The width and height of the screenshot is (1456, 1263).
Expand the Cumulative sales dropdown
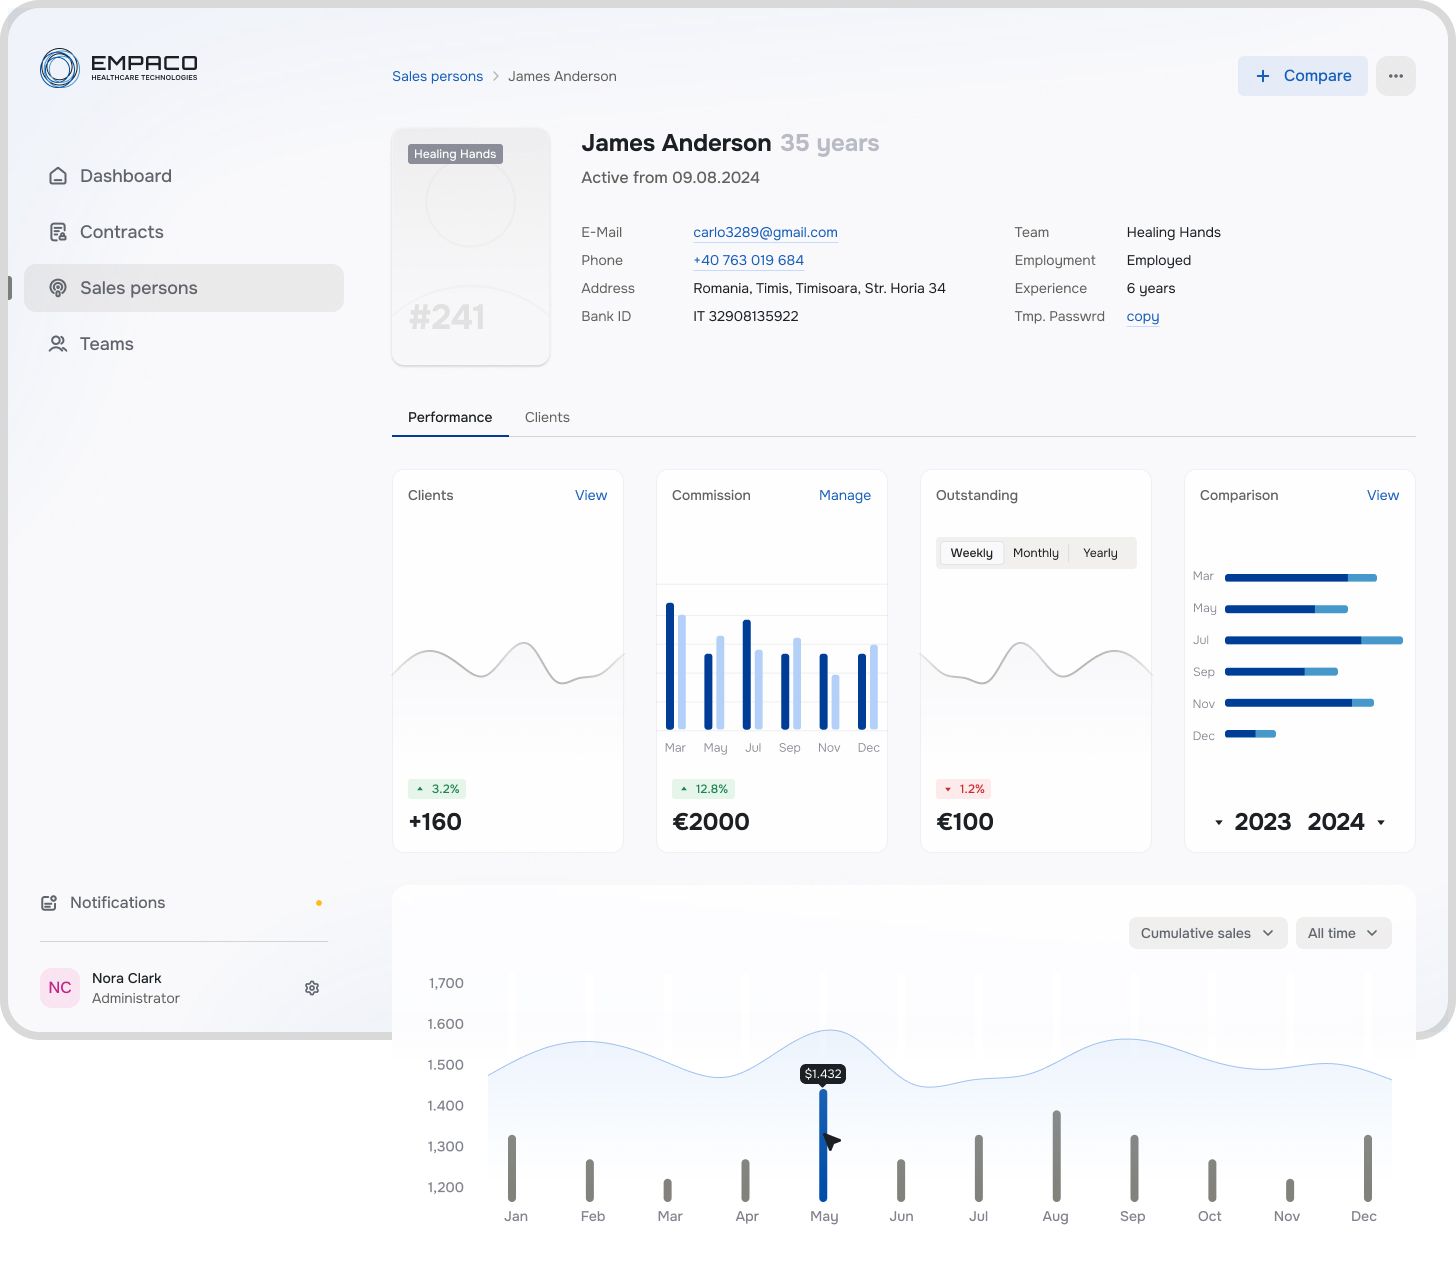[1207, 933]
